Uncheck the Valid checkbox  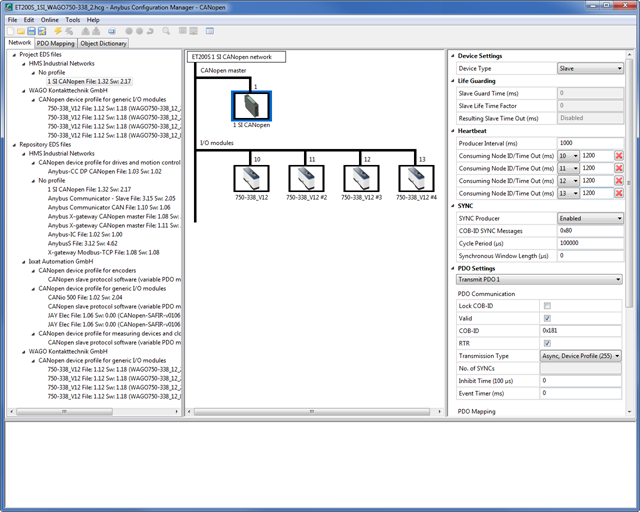point(547,318)
